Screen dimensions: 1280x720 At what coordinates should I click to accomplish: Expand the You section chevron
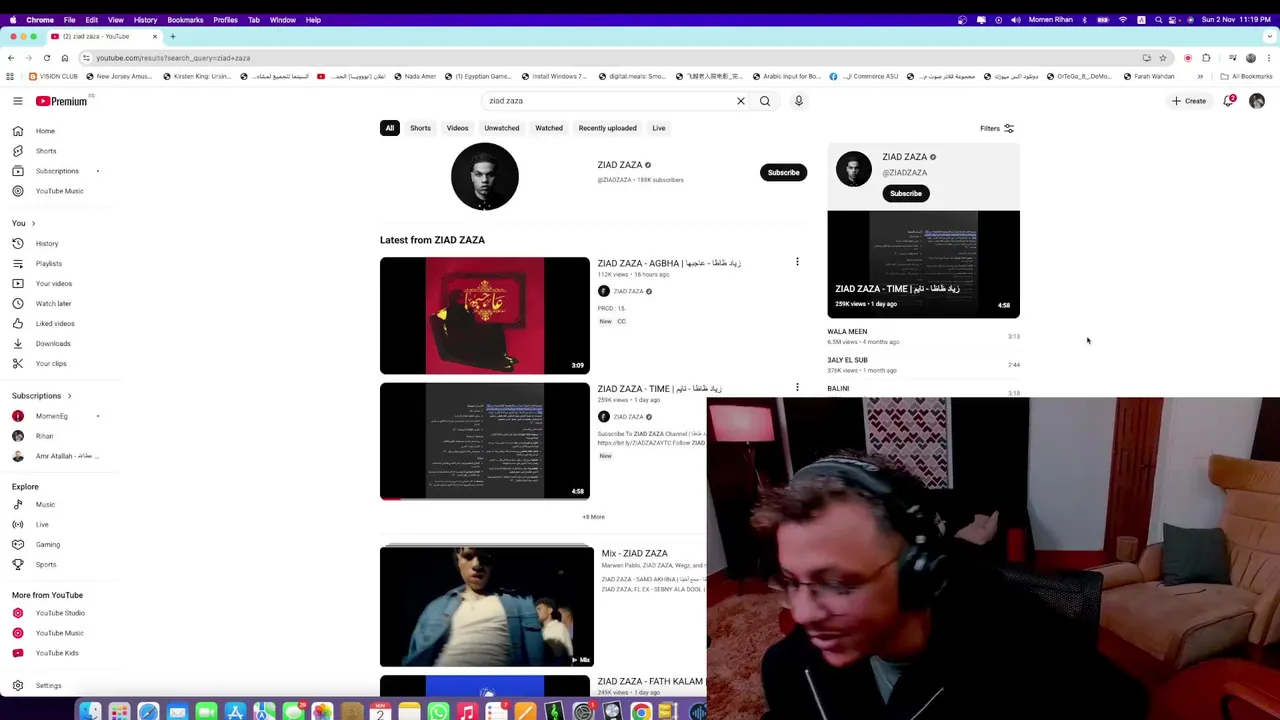(x=33, y=223)
